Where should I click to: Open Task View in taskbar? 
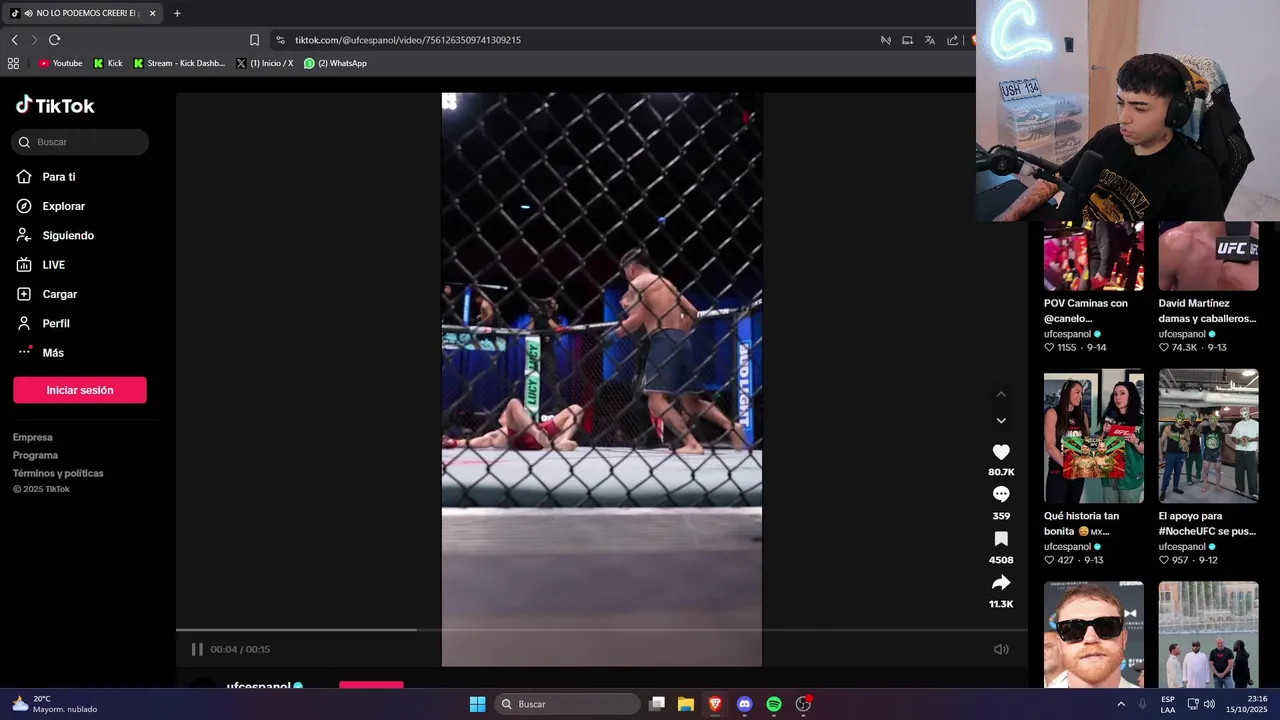[657, 704]
